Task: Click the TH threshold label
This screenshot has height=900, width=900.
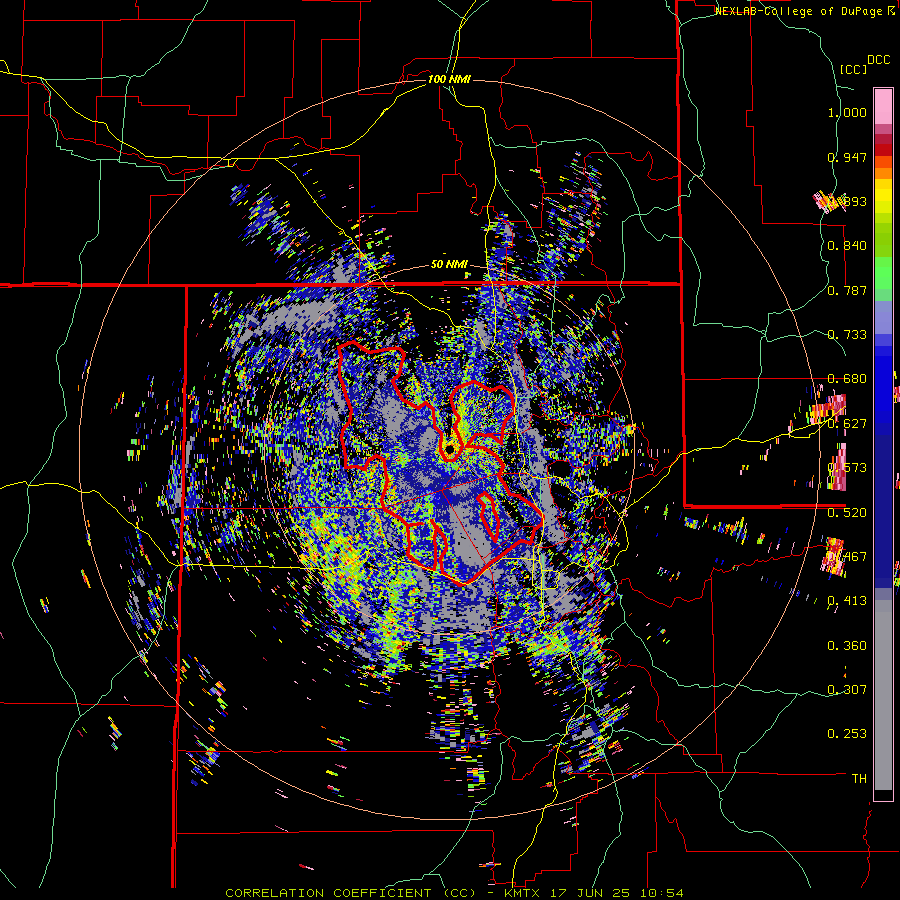Action: [859, 779]
